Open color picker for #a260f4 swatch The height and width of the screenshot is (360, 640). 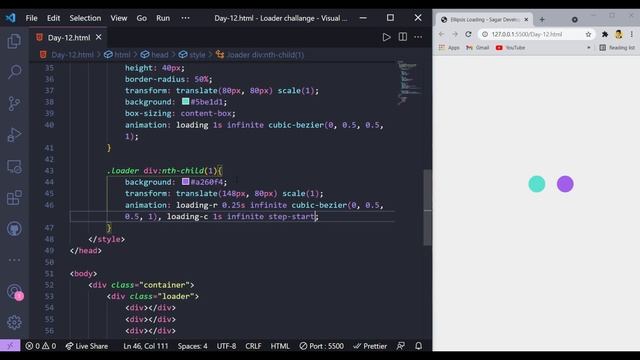pyautogui.click(x=185, y=181)
